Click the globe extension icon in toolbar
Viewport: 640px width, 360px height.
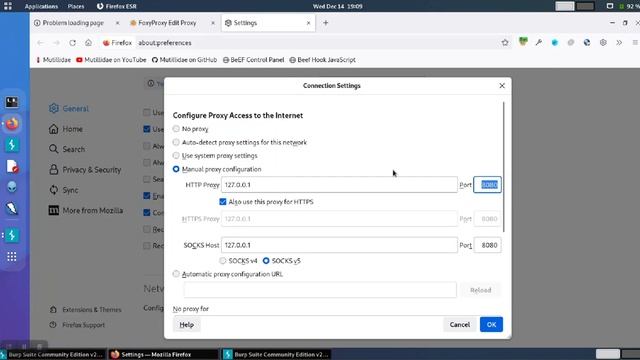587,42
